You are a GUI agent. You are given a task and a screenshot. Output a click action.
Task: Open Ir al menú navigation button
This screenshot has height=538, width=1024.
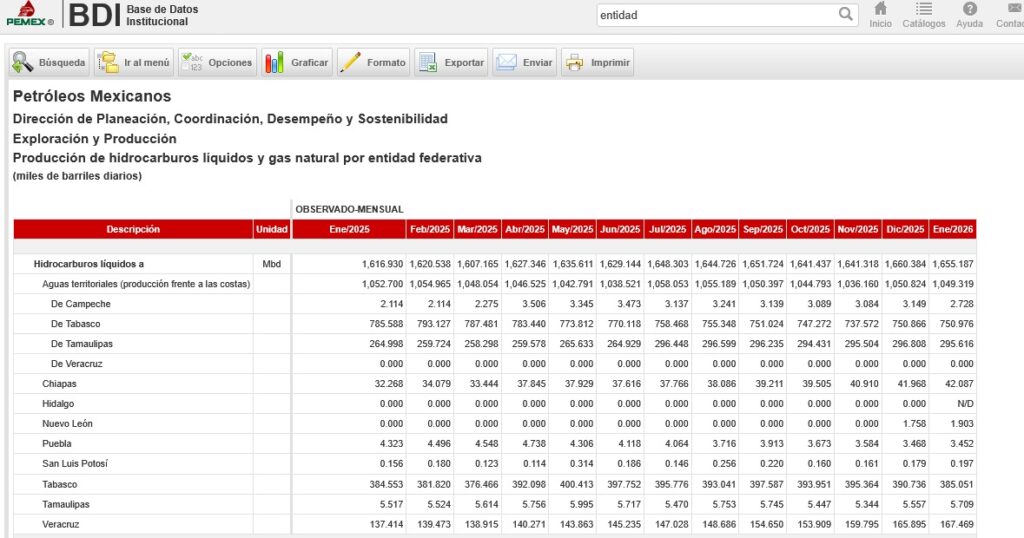pos(134,62)
